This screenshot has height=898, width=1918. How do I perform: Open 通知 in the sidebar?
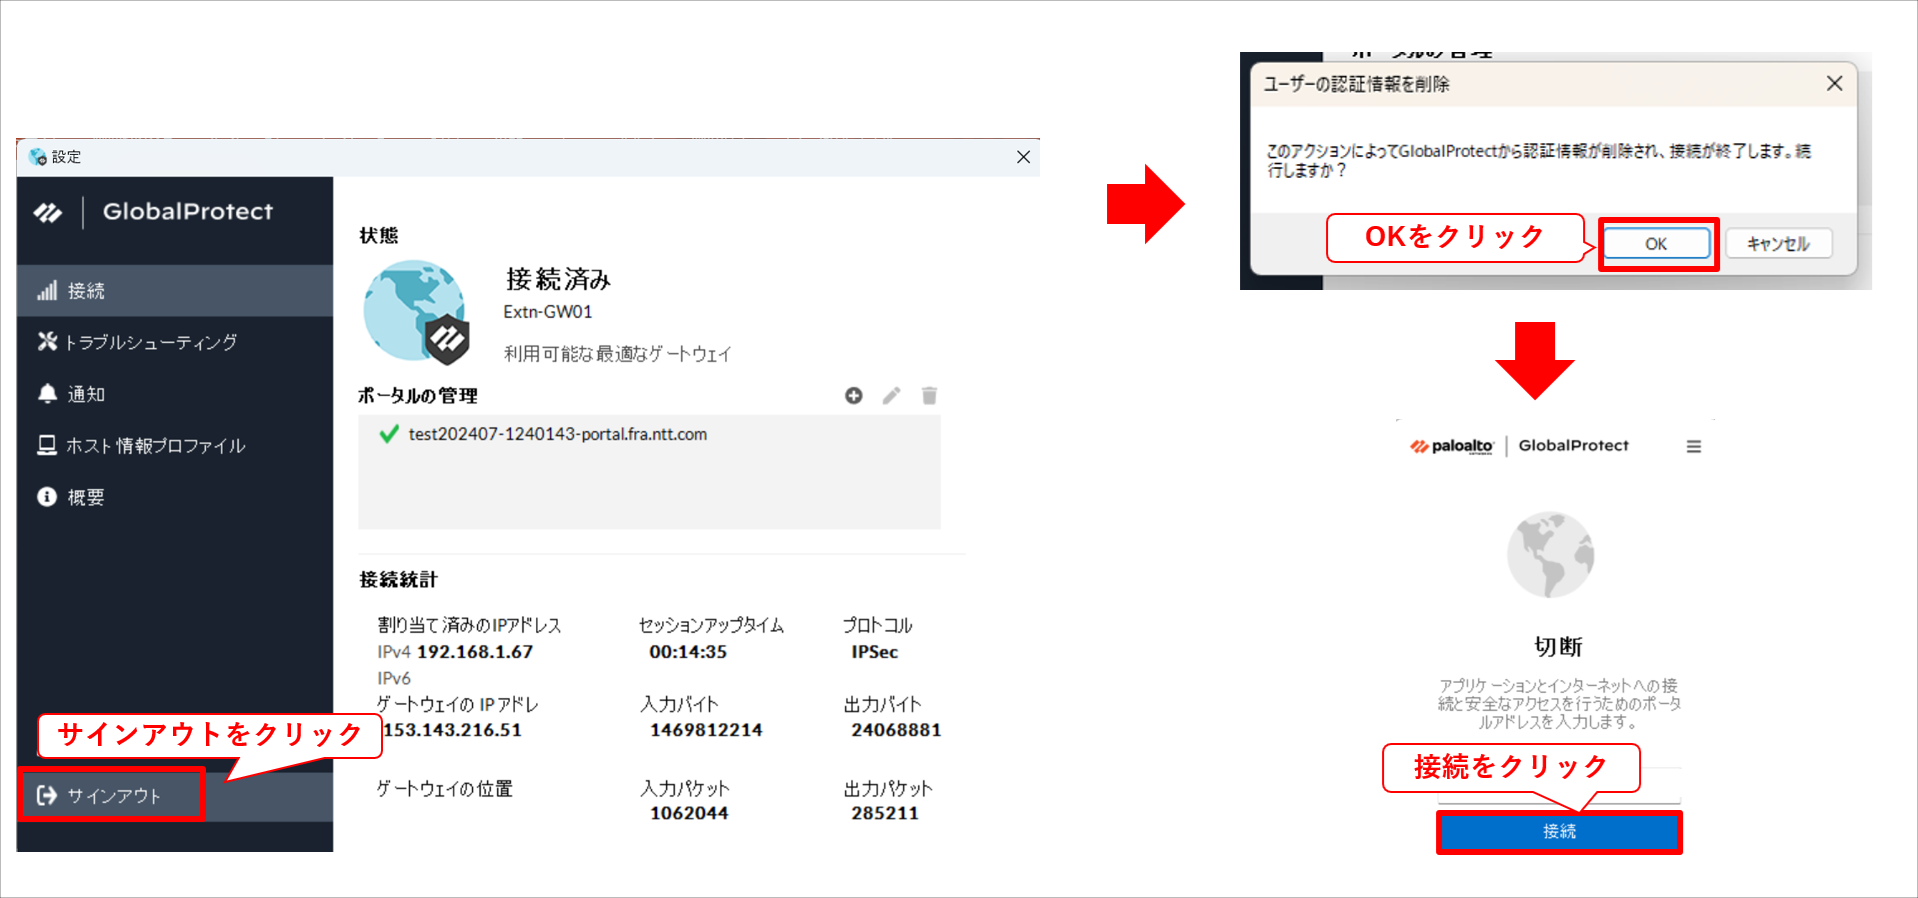pyautogui.click(x=175, y=394)
